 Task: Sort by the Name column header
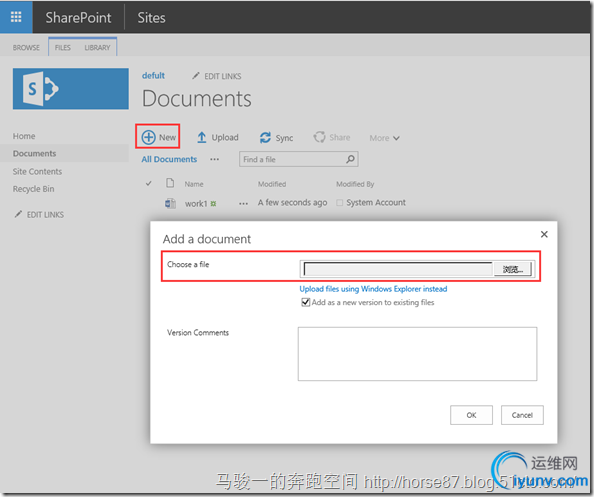194,184
